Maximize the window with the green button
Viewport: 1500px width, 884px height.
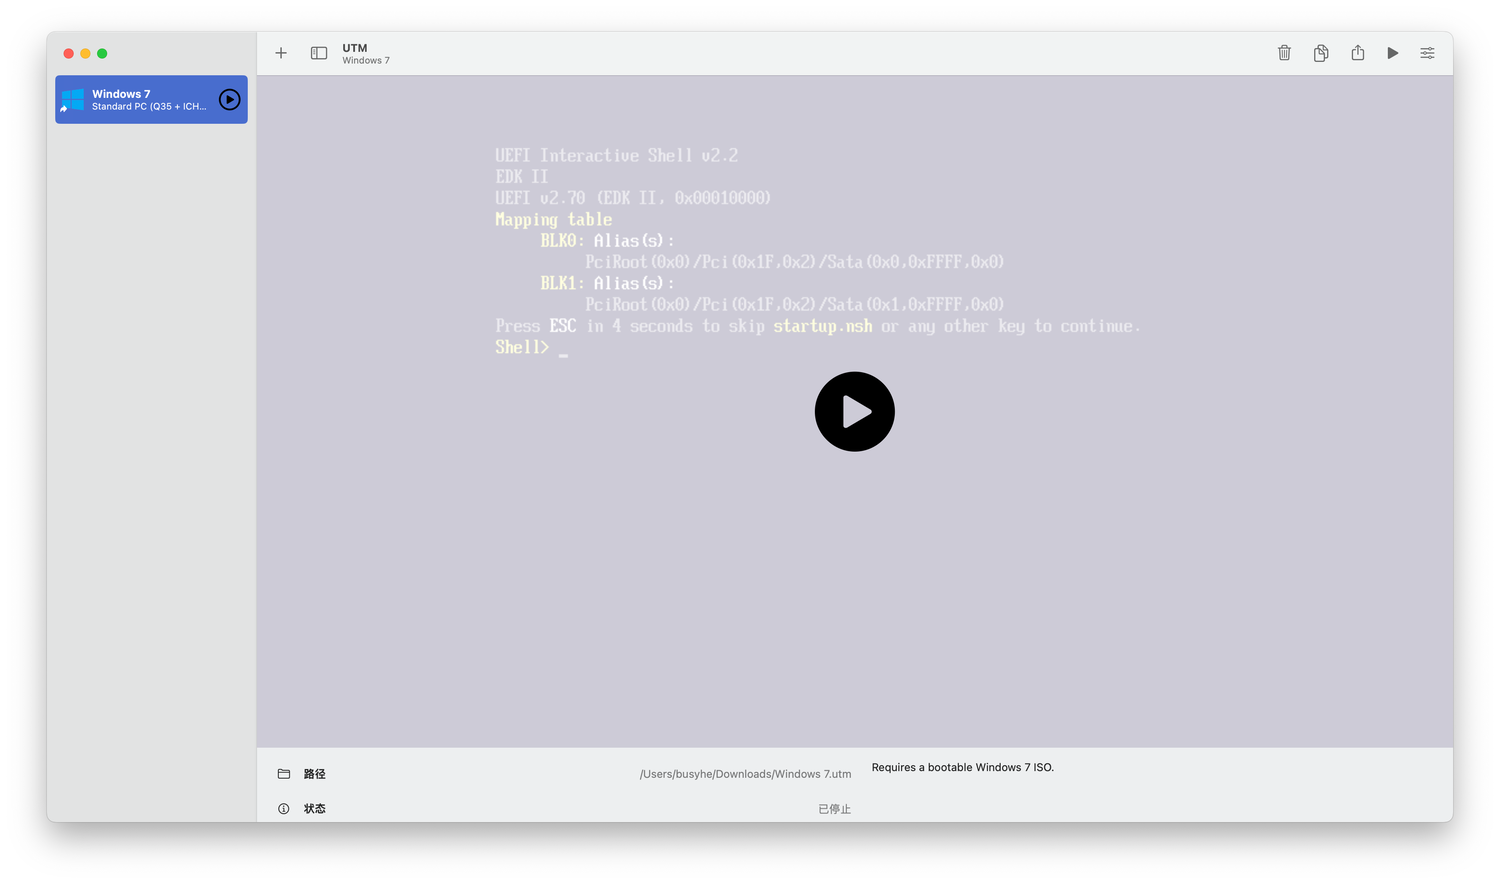(x=102, y=54)
